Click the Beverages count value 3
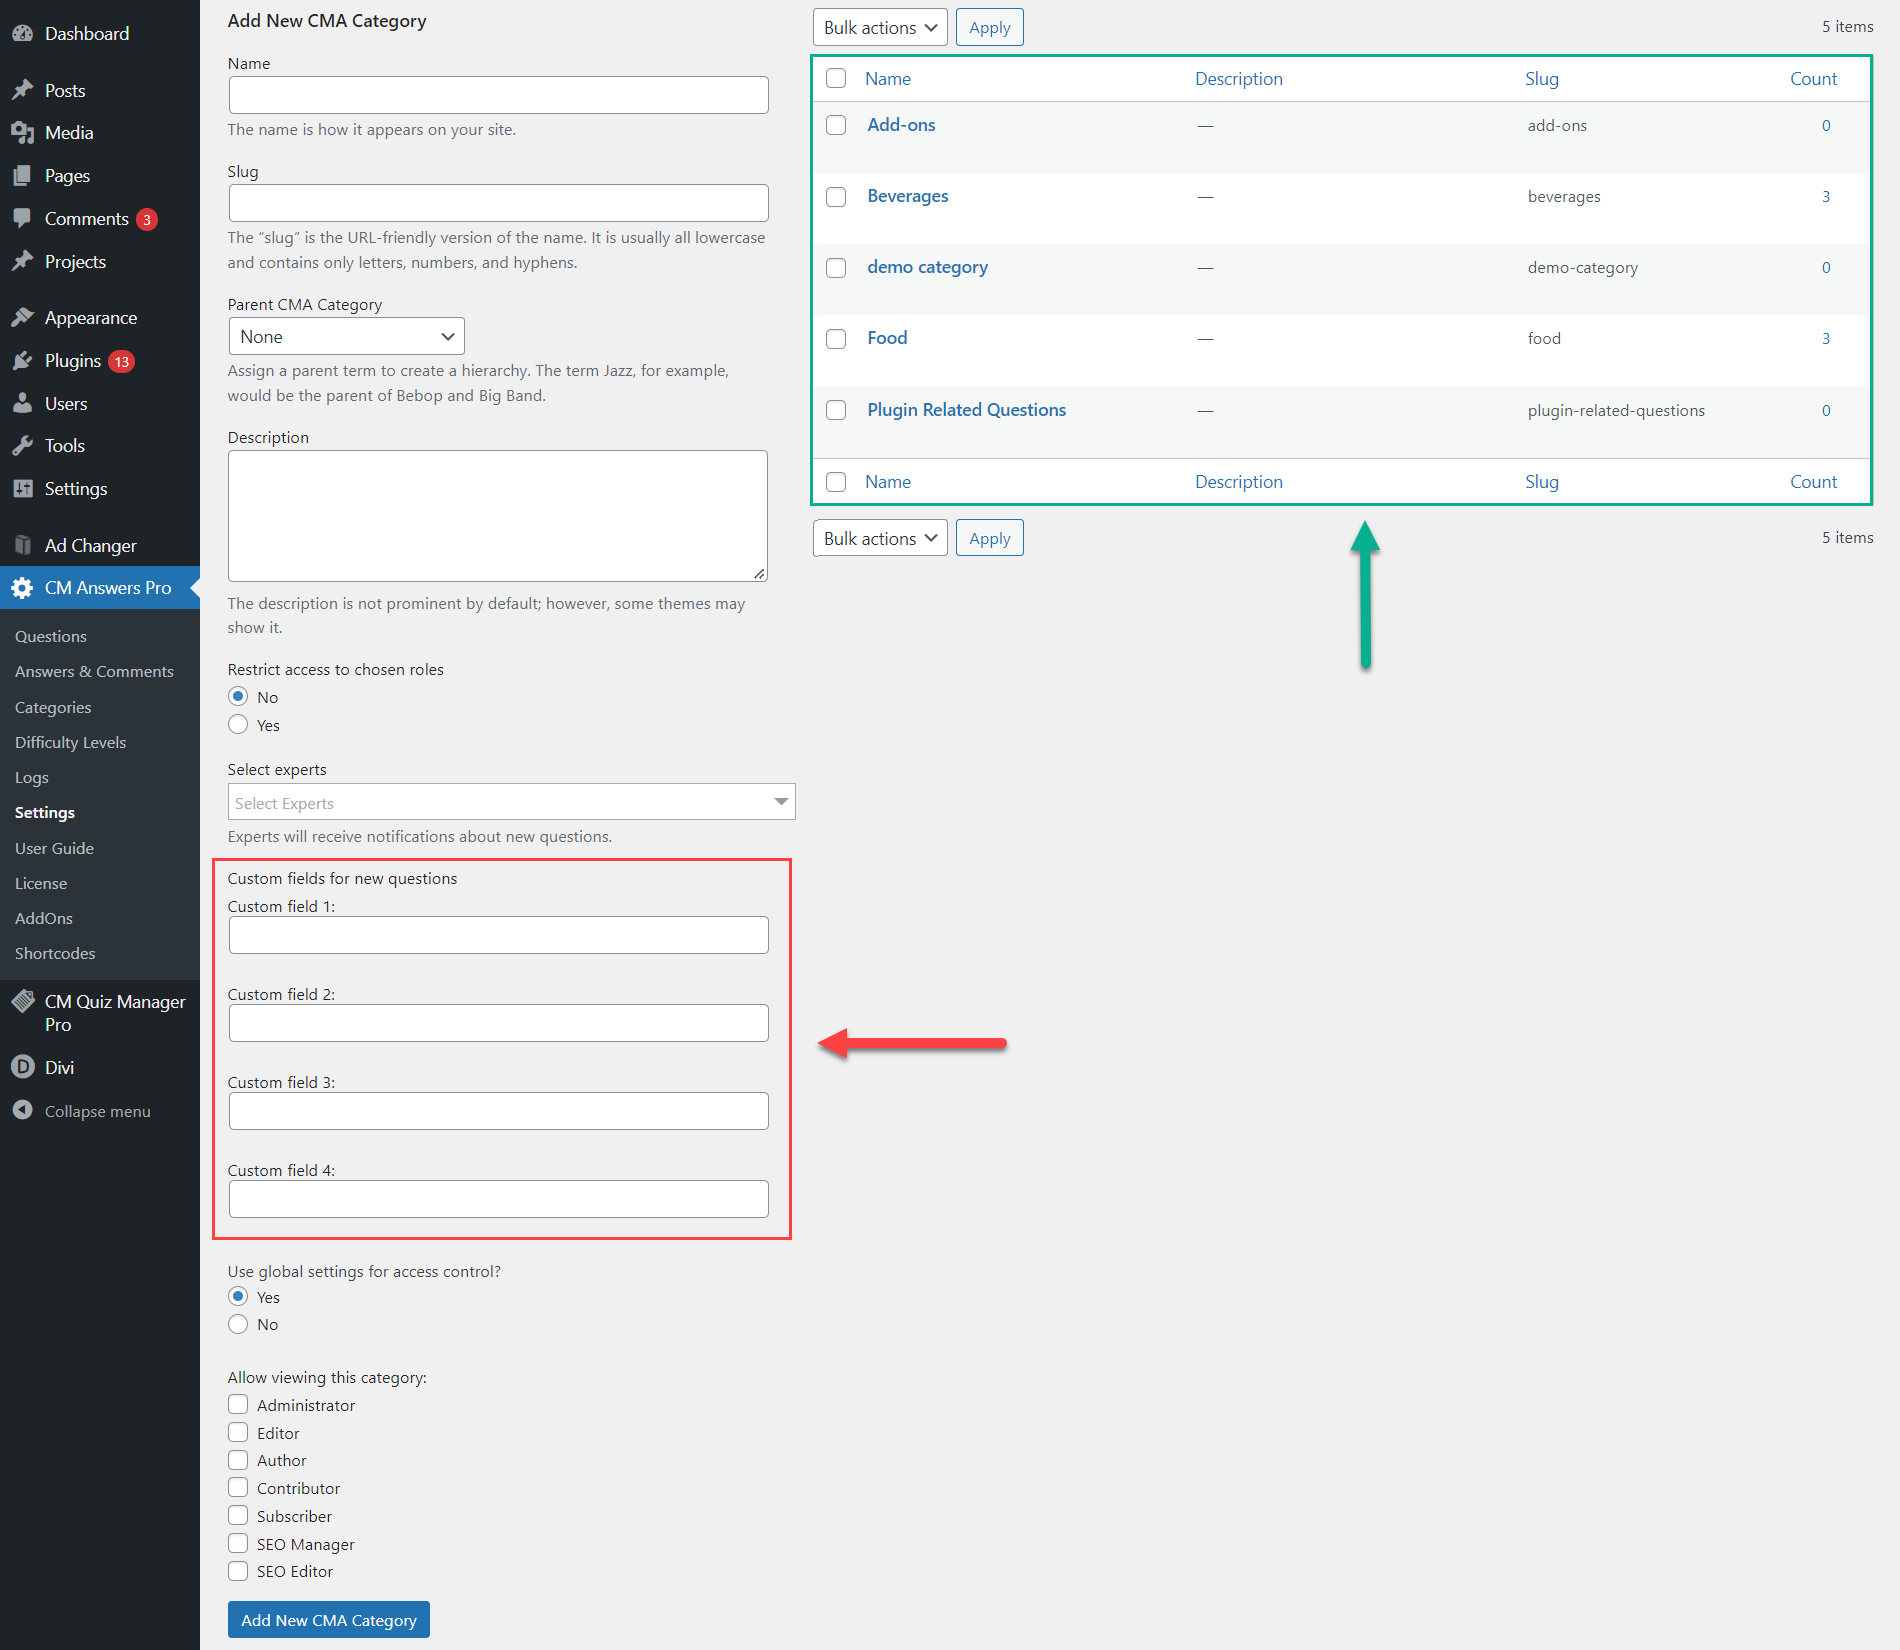Viewport: 1900px width, 1650px height. (x=1826, y=197)
